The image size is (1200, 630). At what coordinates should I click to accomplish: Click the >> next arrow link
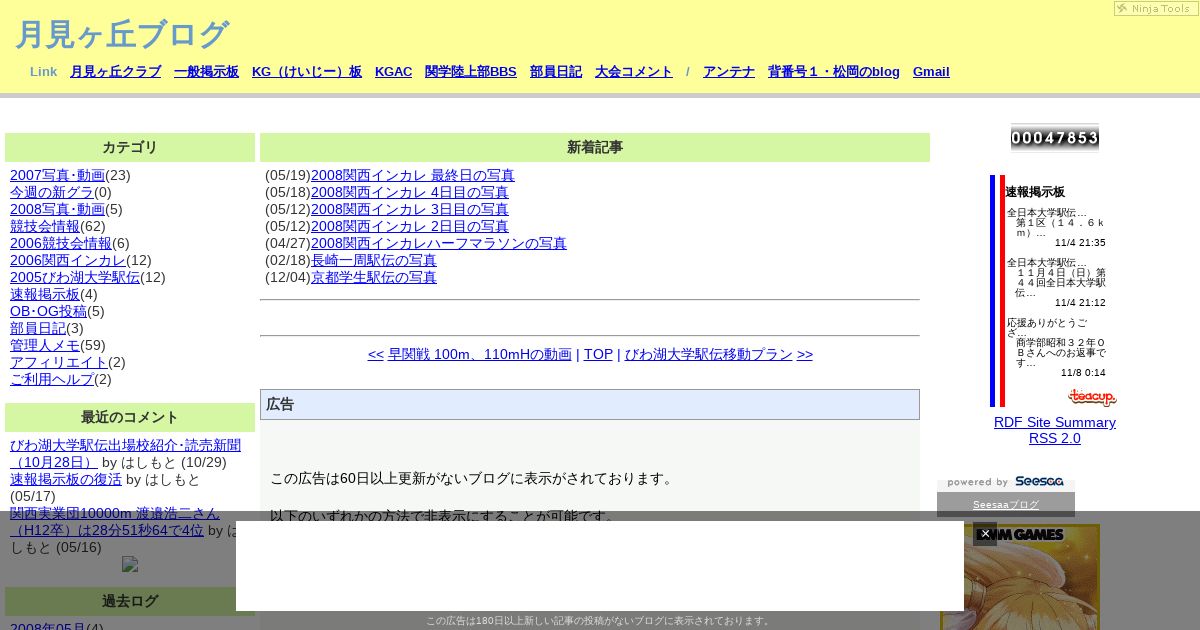coord(805,354)
